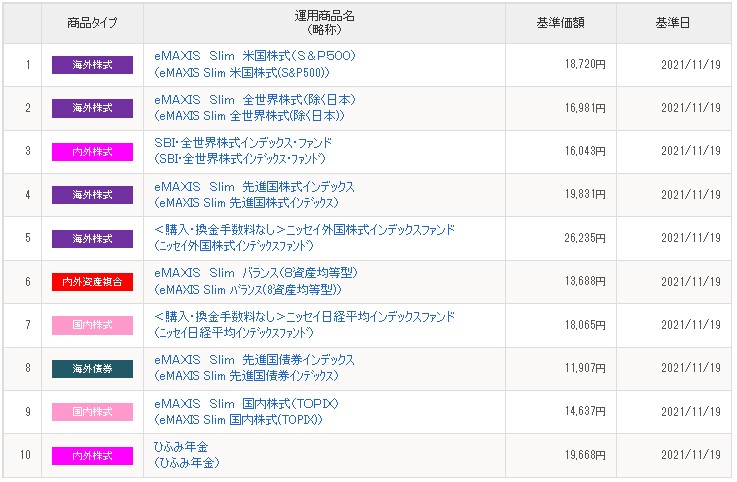Image resolution: width=737 pixels, height=482 pixels.
Task: Select price 13,688円
Action: 585,282
